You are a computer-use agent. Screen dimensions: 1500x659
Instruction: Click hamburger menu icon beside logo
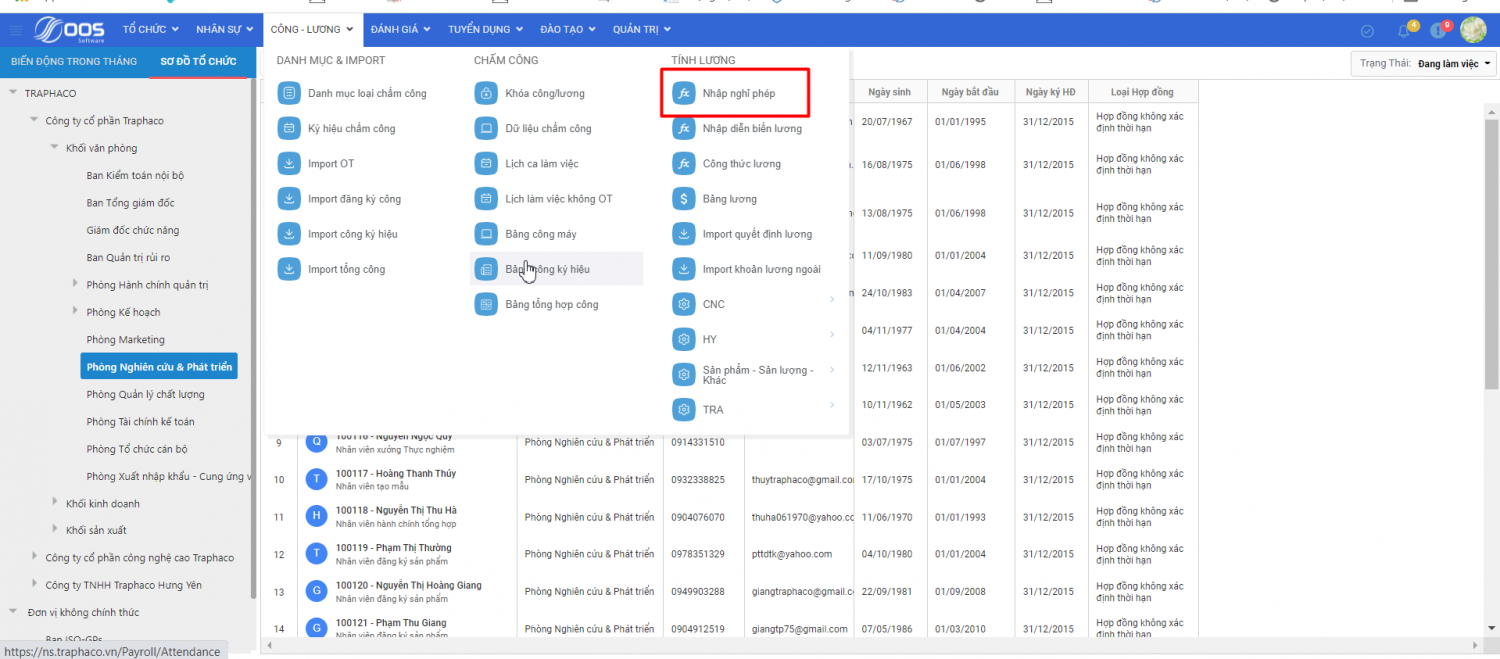(x=15, y=30)
